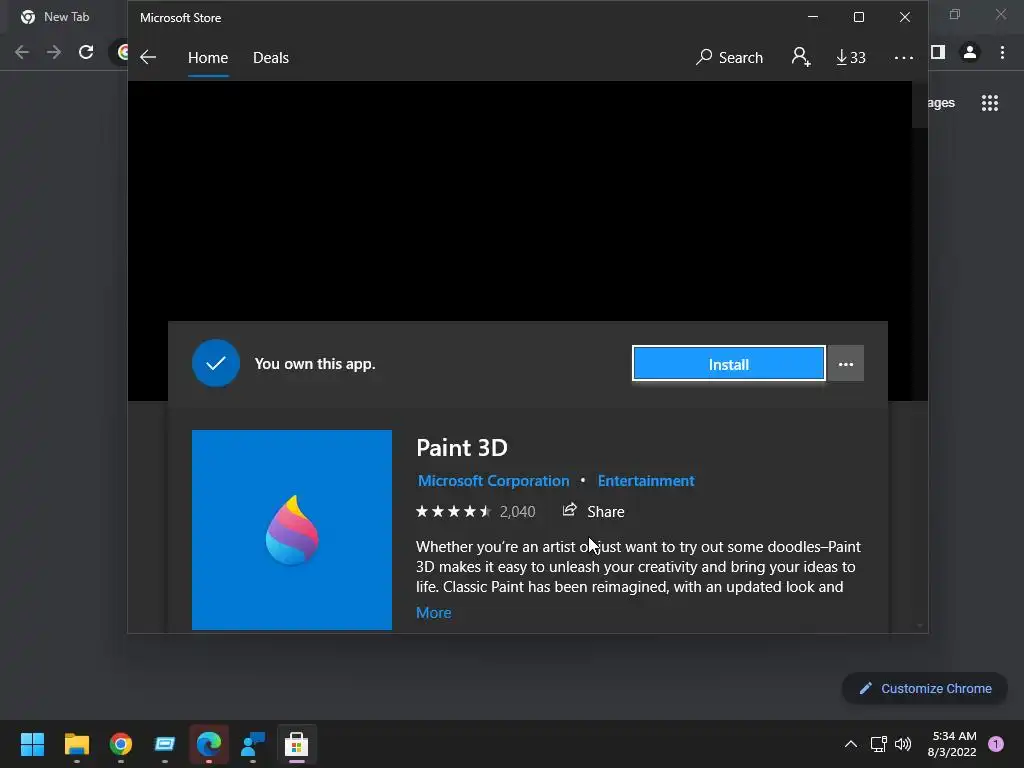Open the network status tray icon
This screenshot has height=768, width=1024.
[x=878, y=744]
